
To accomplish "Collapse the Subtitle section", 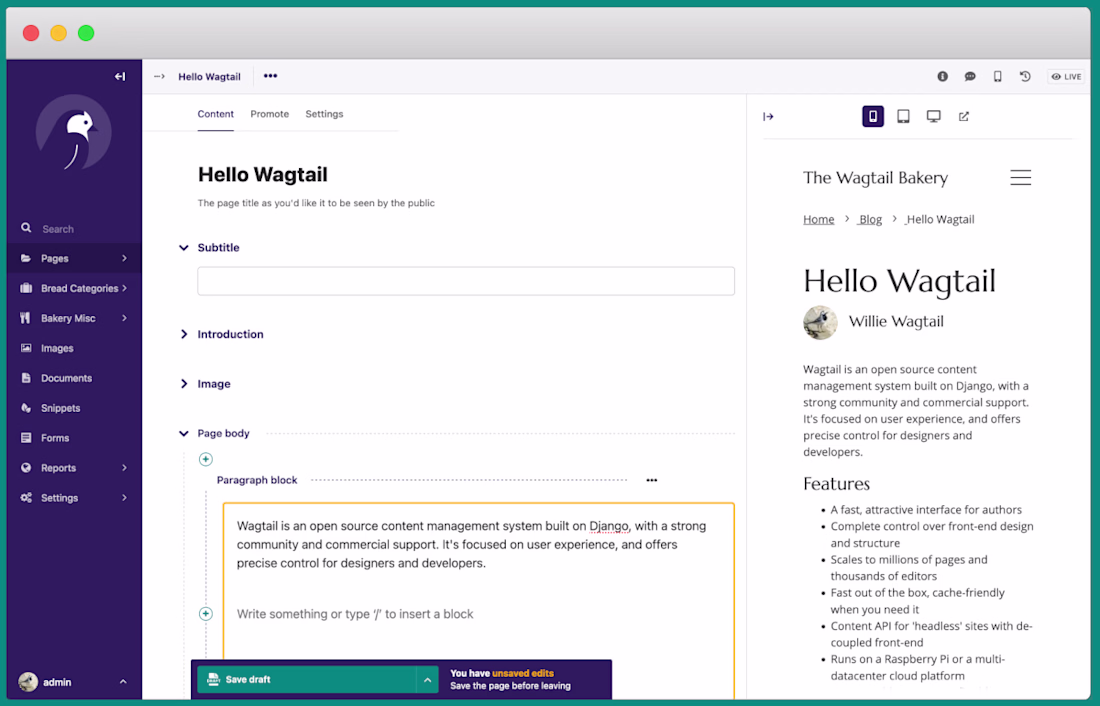I will (184, 248).
